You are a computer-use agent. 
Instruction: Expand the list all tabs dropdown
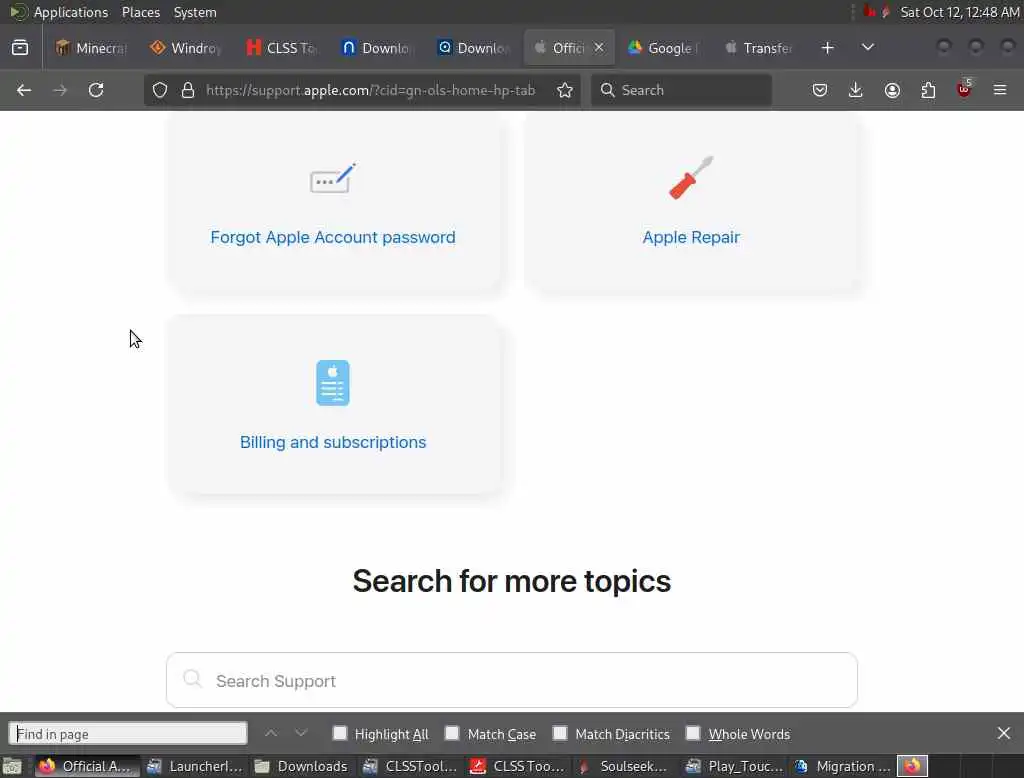click(x=867, y=48)
